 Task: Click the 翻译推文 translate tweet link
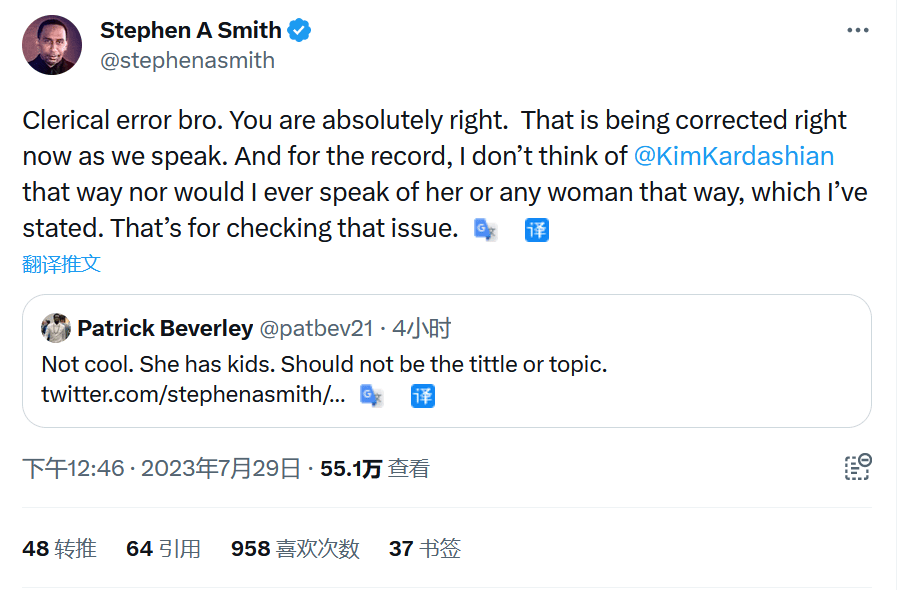tap(62, 264)
